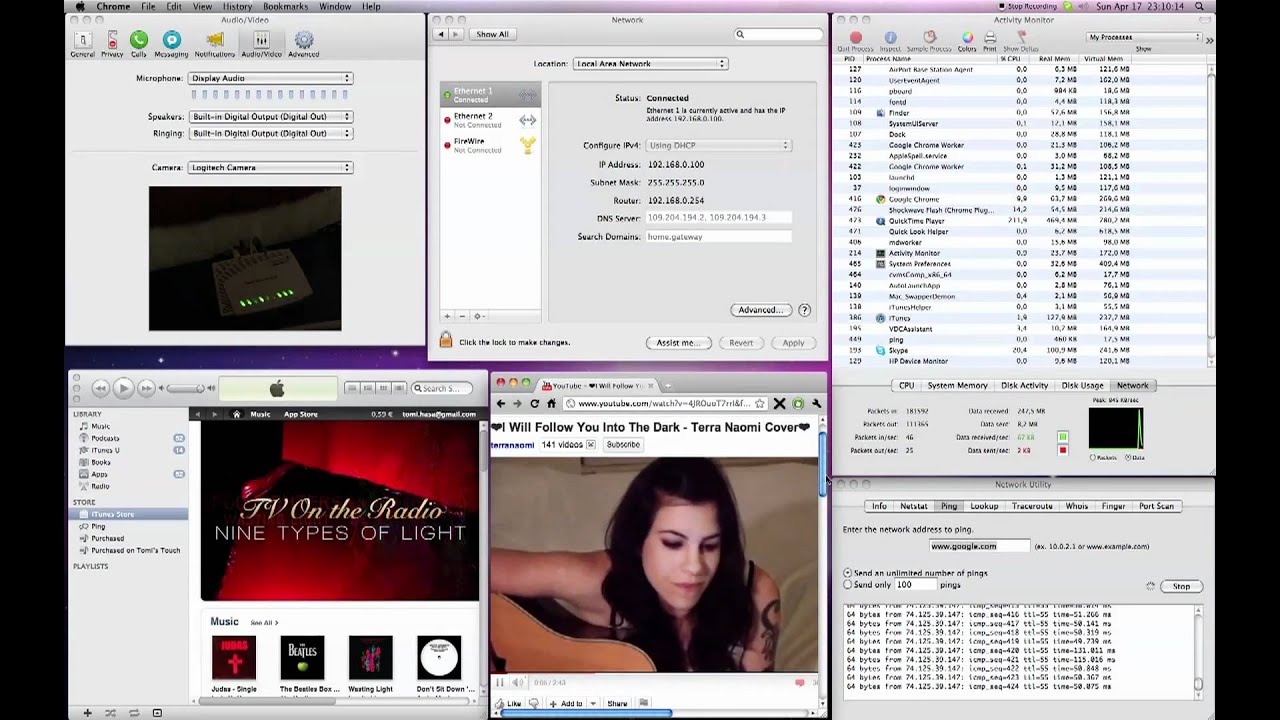Click Show All button in Network
This screenshot has width=1280, height=720.
point(492,34)
